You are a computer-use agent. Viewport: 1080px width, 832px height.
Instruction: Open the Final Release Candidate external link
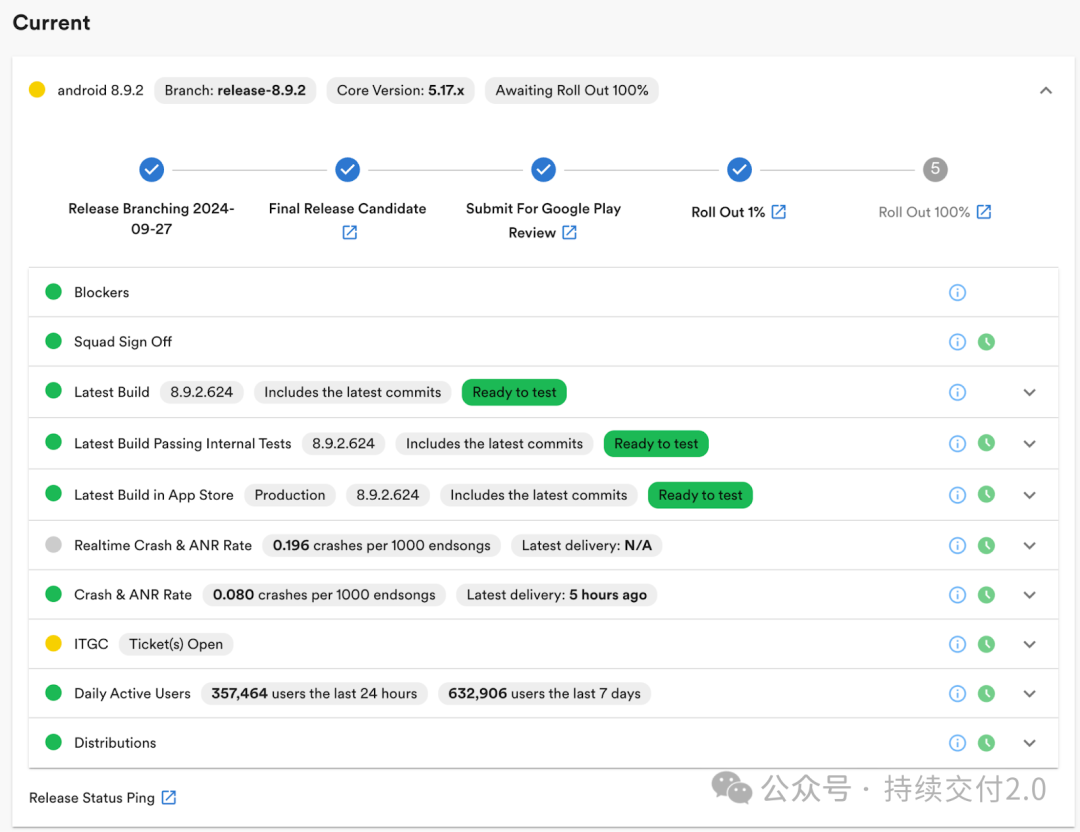click(350, 233)
